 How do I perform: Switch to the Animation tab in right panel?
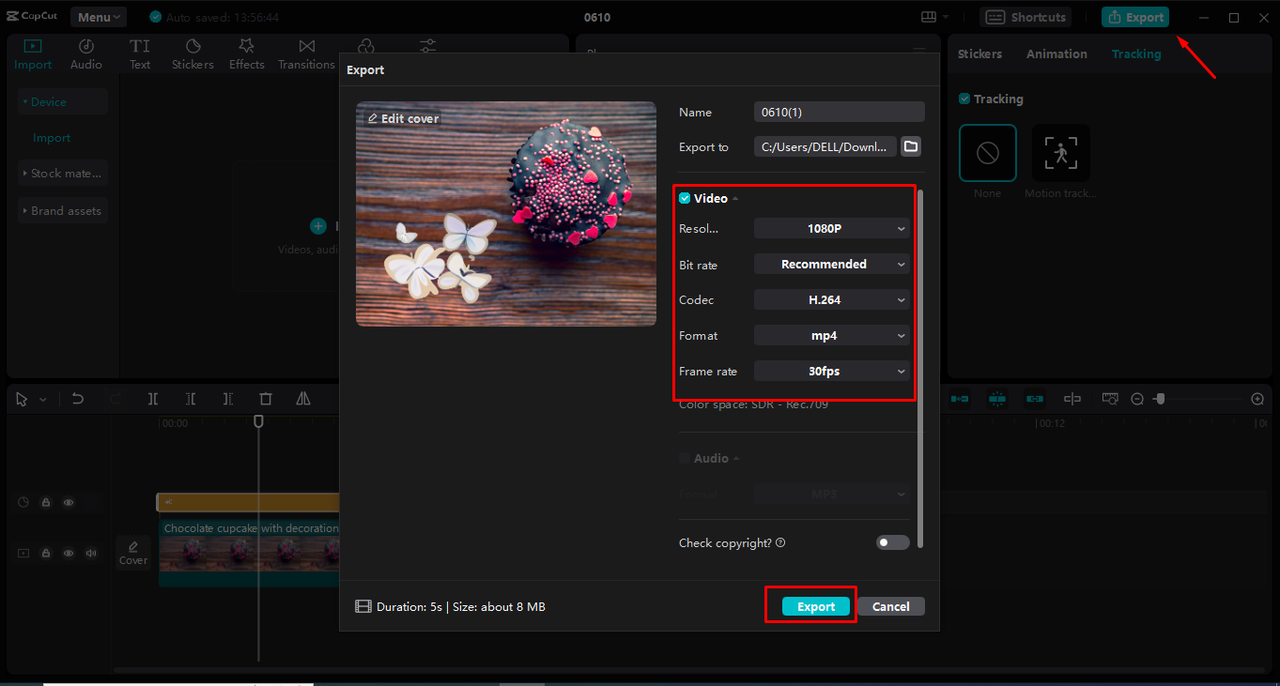pyautogui.click(x=1056, y=54)
